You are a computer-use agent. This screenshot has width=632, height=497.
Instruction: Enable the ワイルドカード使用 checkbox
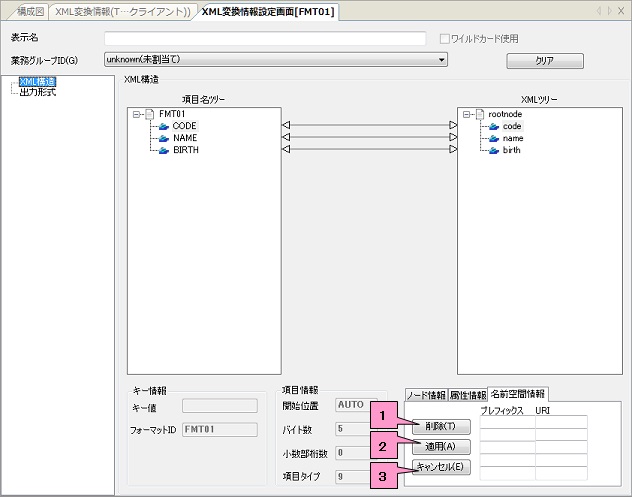(446, 39)
